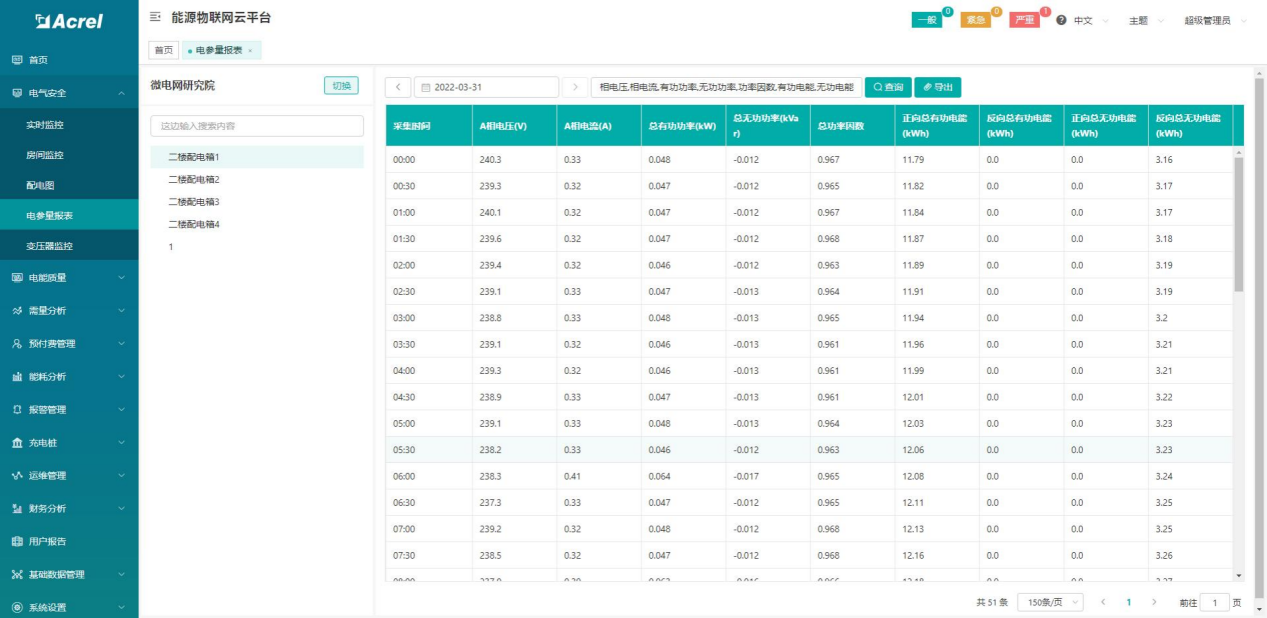The height and width of the screenshot is (618, 1267).
Task: Select 二楼配电箱4 in the tree
Action: pos(257,224)
